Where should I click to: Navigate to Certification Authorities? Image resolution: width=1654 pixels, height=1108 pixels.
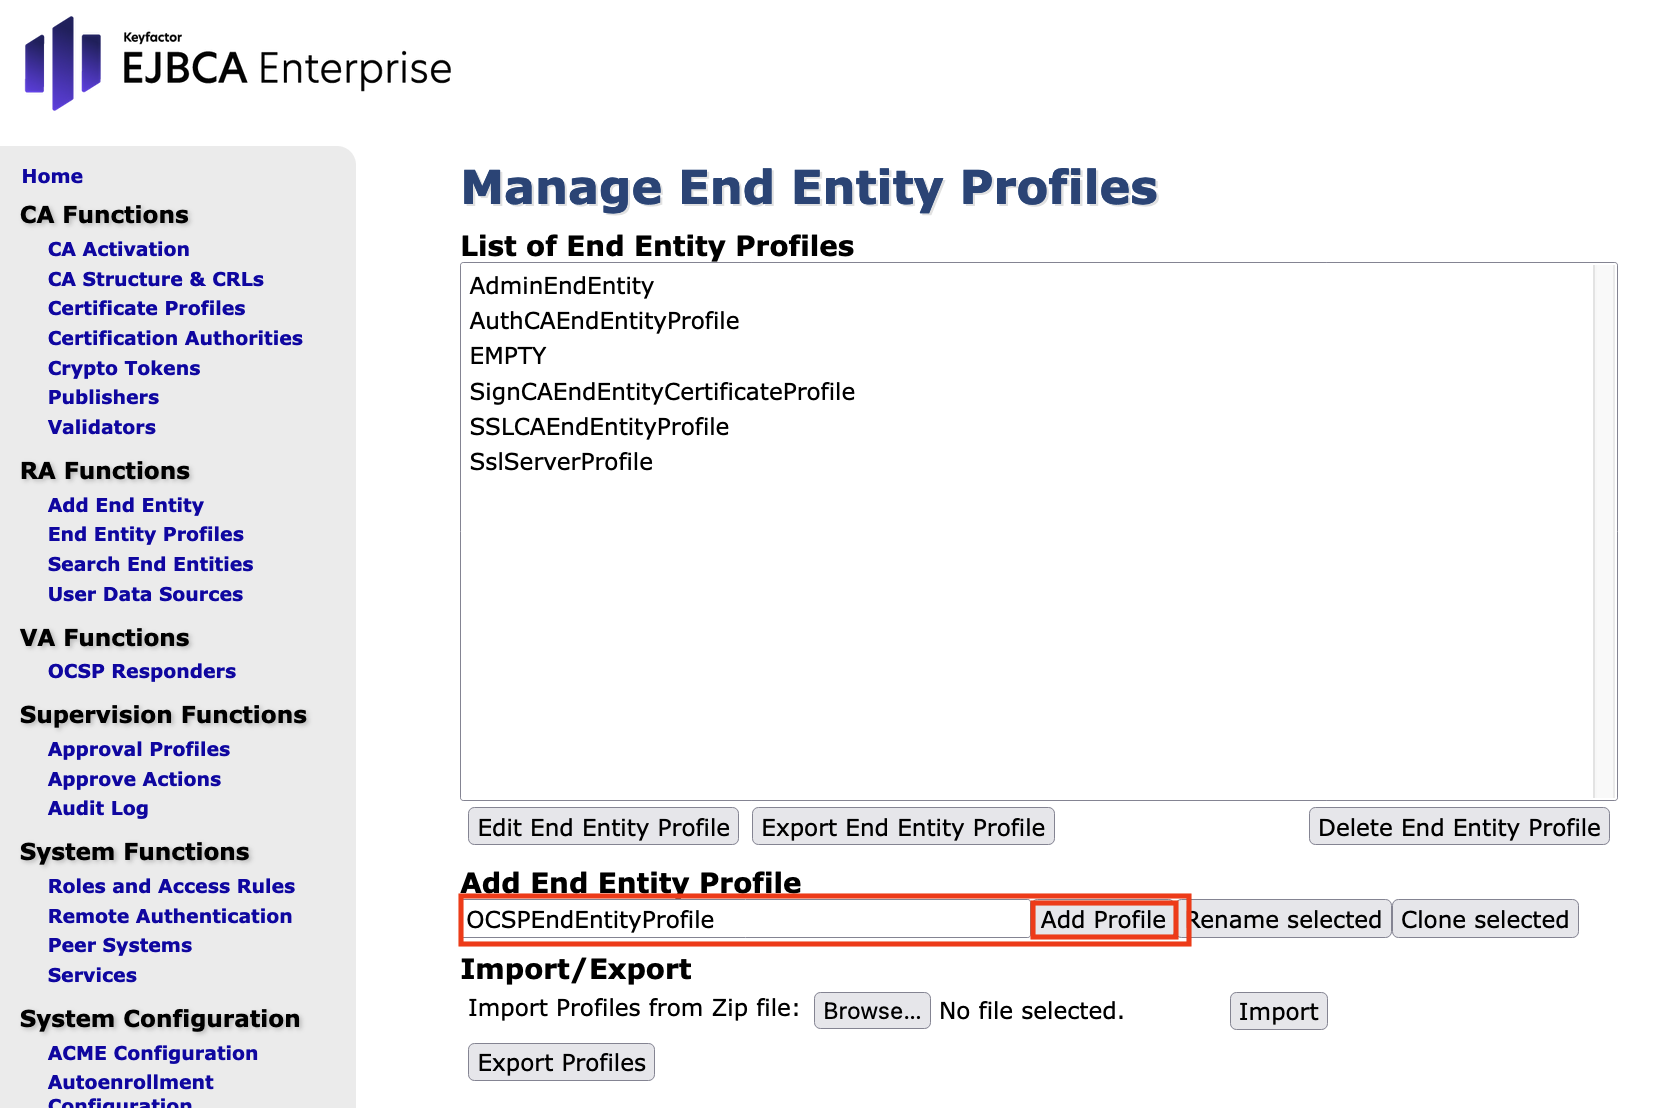pyautogui.click(x=175, y=338)
